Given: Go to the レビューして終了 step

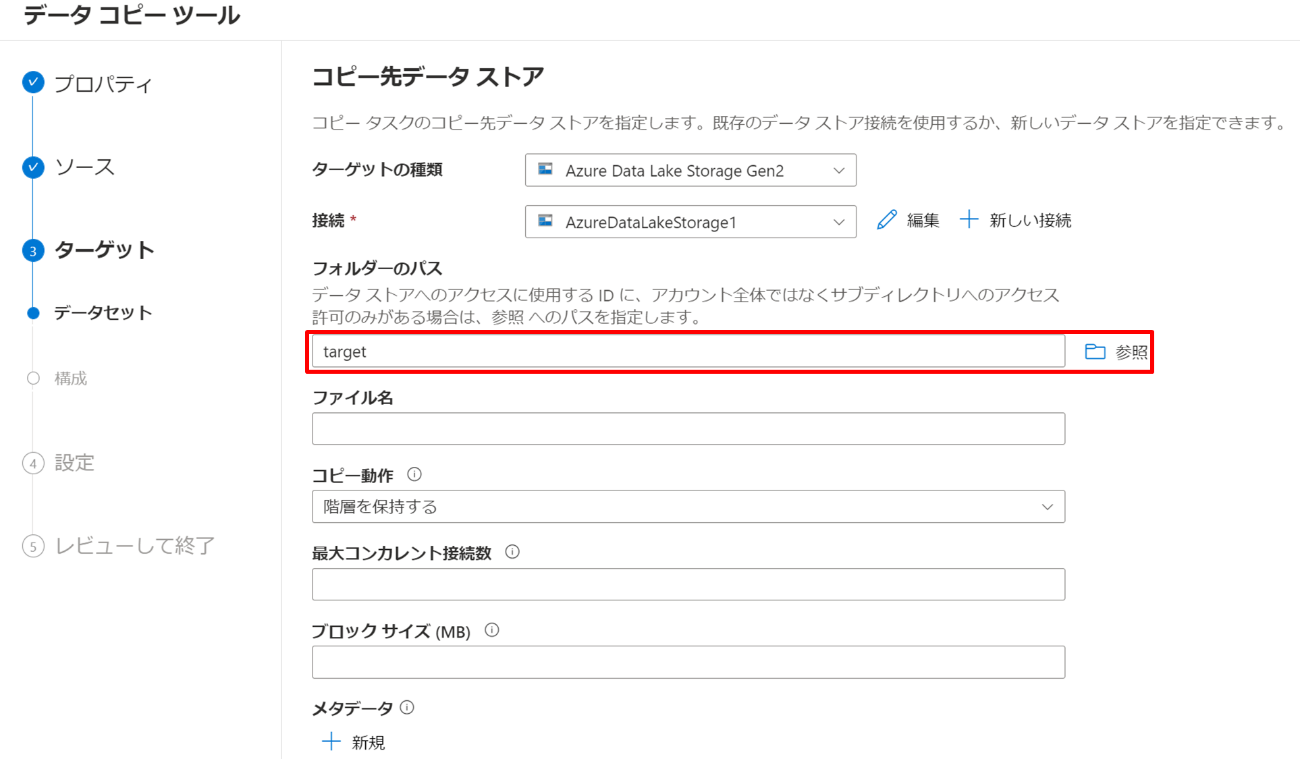Looking at the screenshot, I should (135, 546).
